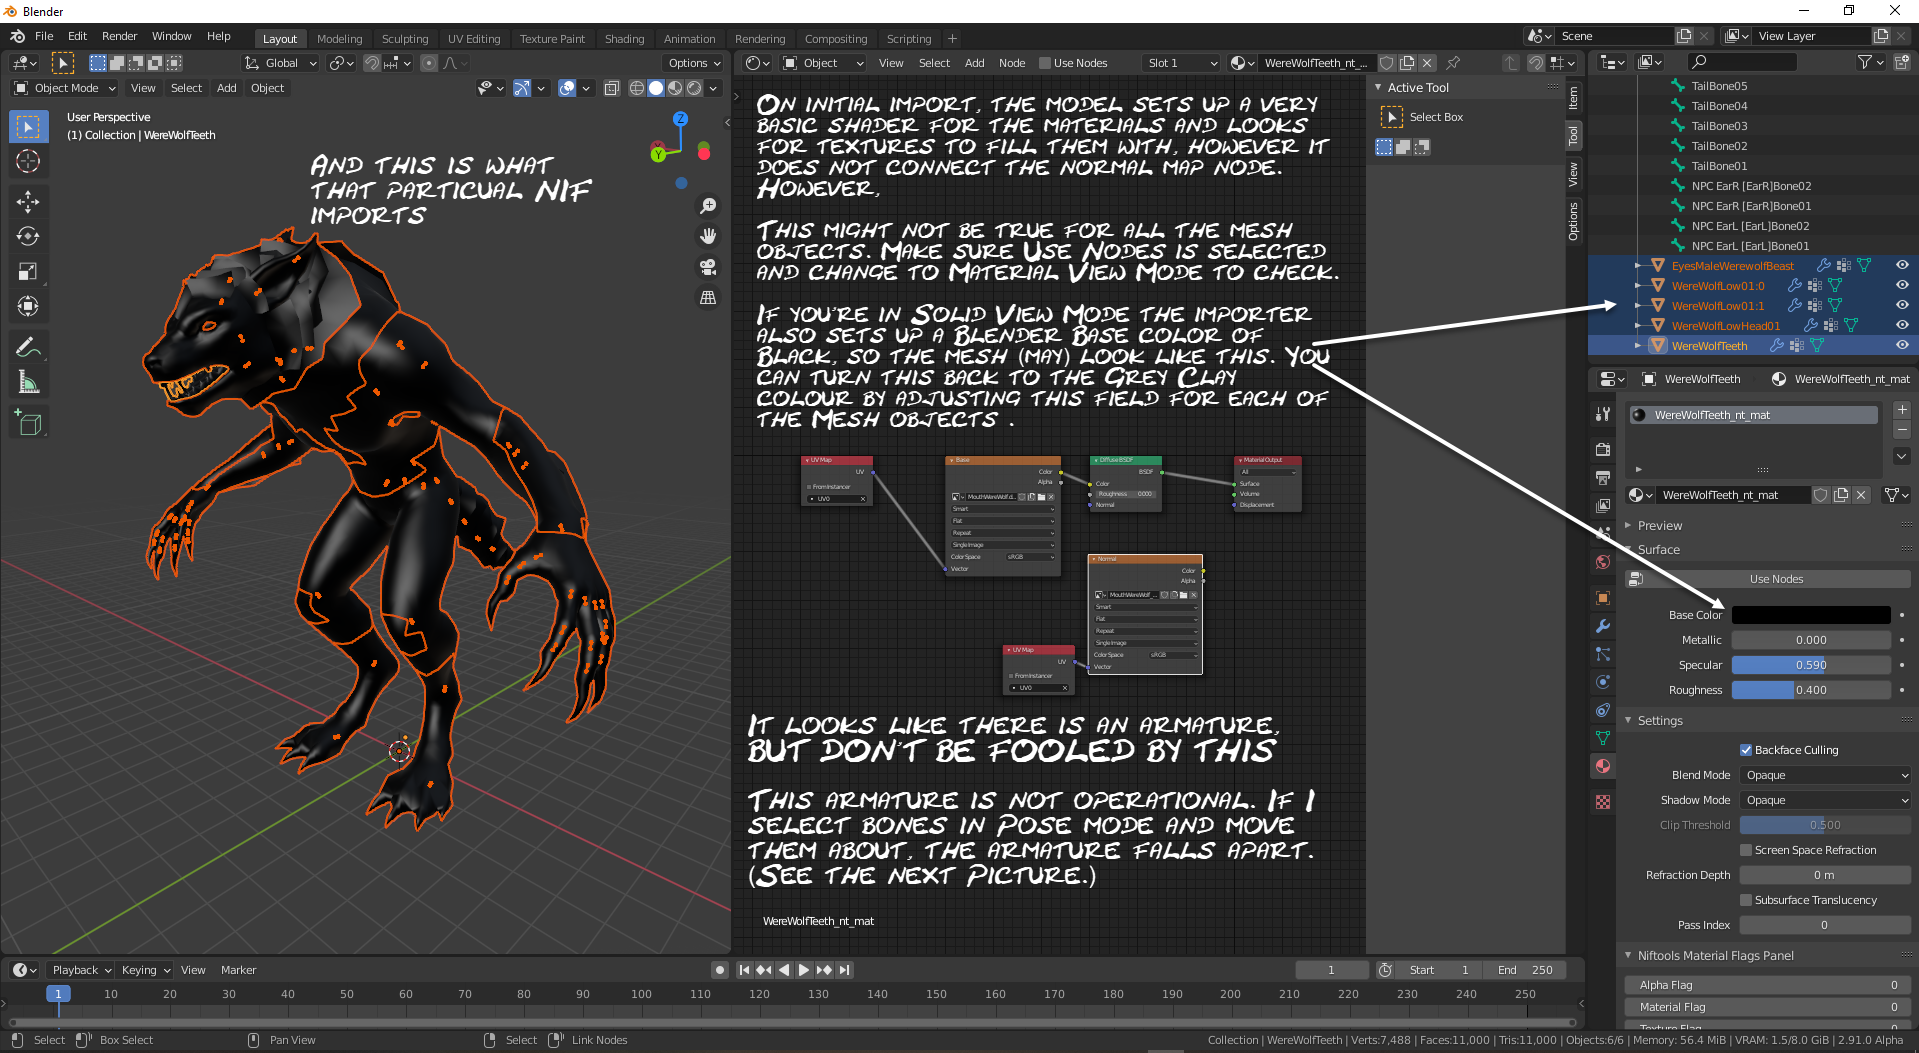Uncheck Backface Culling

(1746, 750)
